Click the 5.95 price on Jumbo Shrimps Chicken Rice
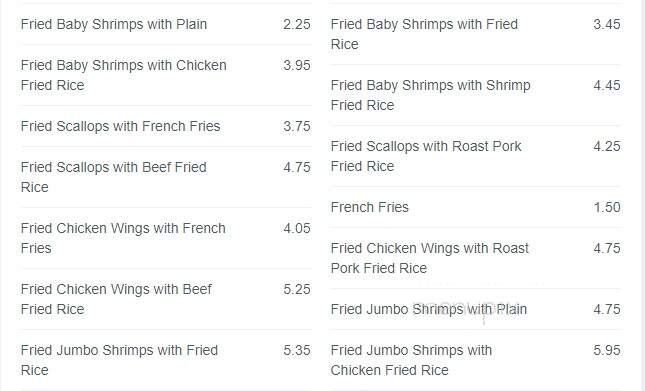The width and height of the screenshot is (645, 391). coord(607,350)
